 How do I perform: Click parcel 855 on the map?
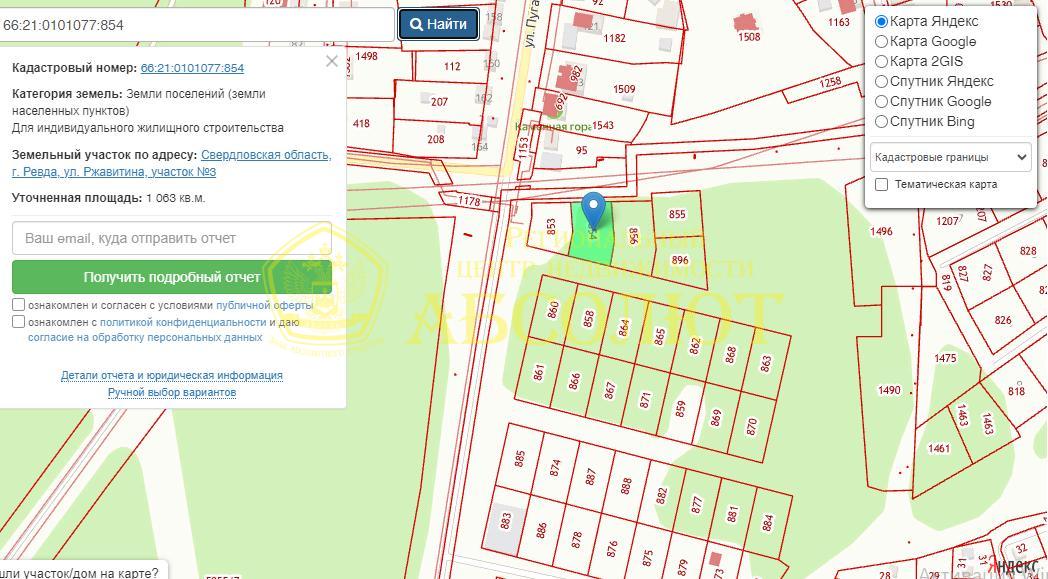pyautogui.click(x=677, y=214)
